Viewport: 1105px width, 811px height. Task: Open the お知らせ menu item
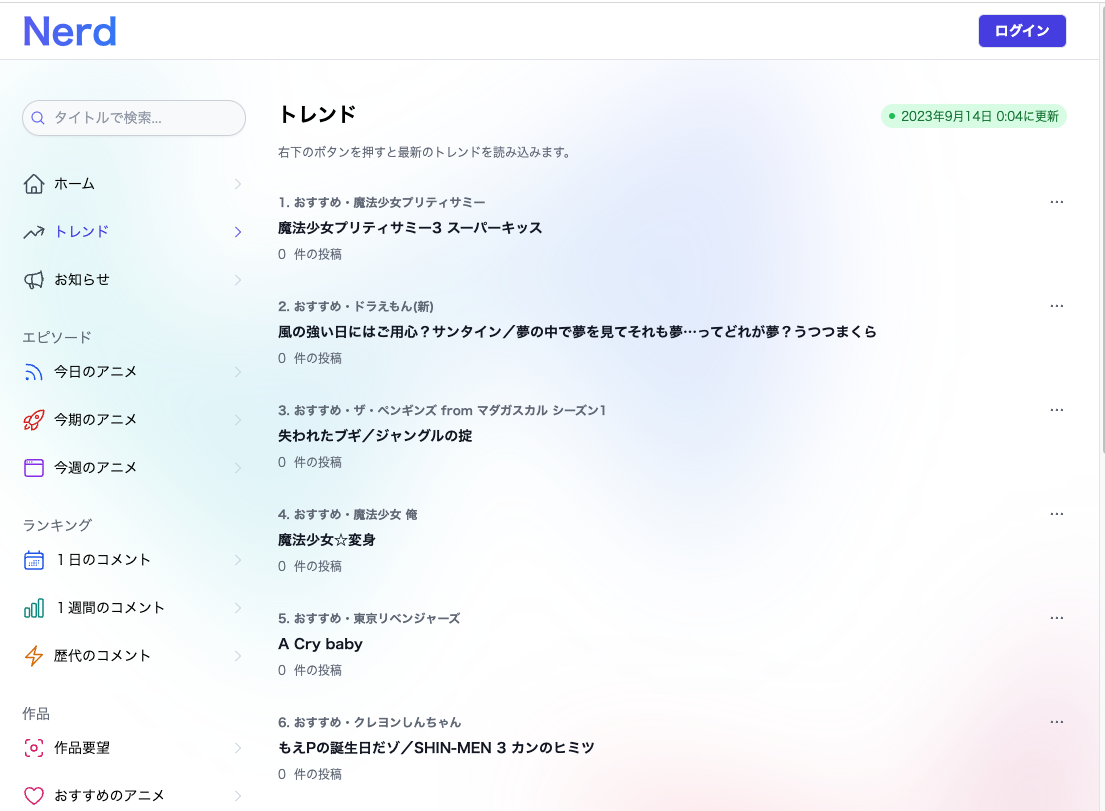click(x=134, y=280)
